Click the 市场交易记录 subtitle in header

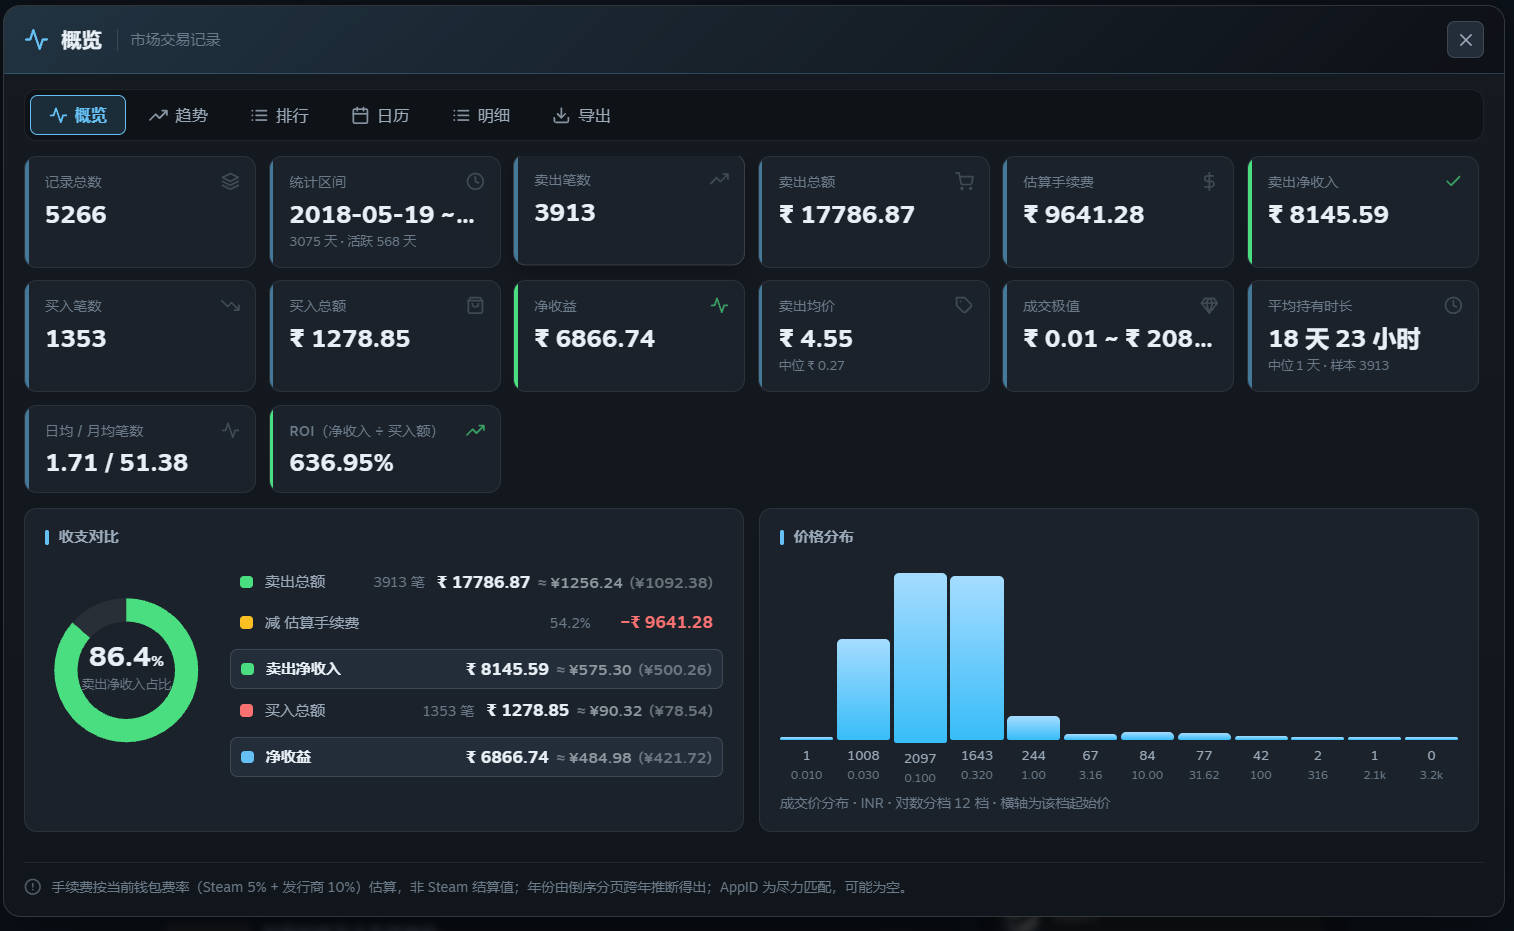point(175,40)
